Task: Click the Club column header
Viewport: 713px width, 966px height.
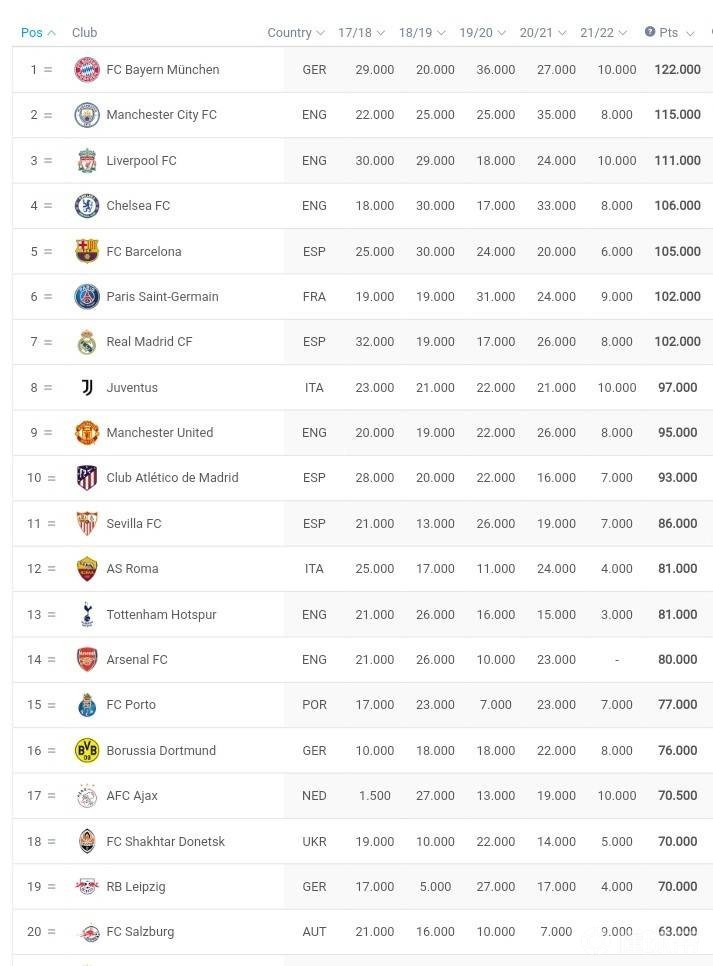Action: 84,32
